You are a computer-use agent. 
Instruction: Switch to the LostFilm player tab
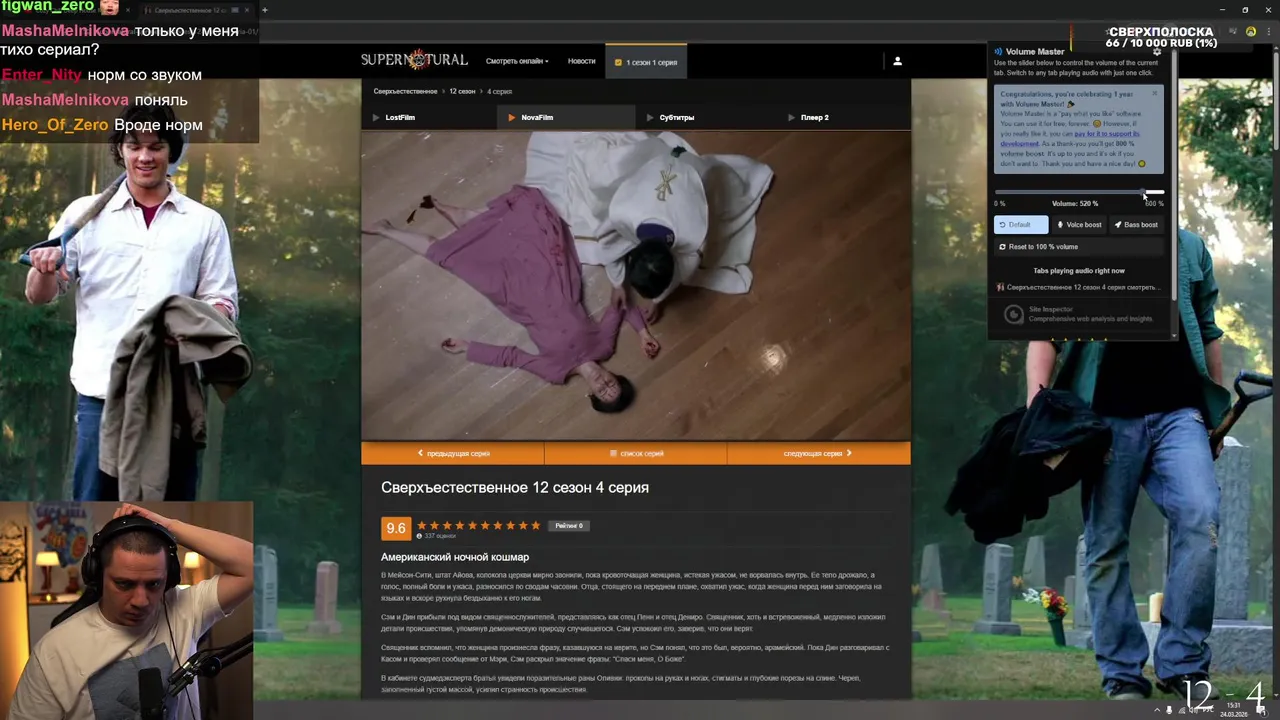pos(429,117)
